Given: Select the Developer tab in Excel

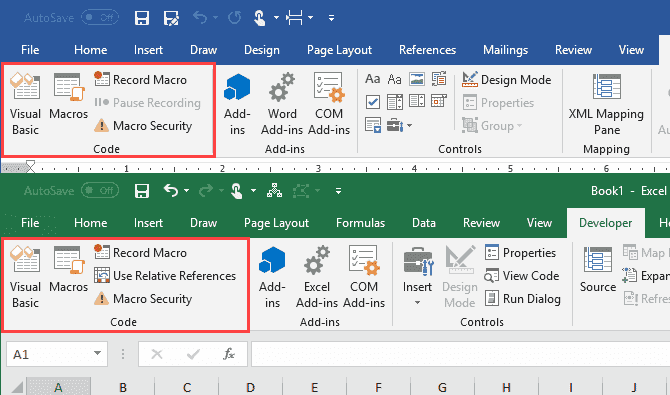Looking at the screenshot, I should click(605, 223).
